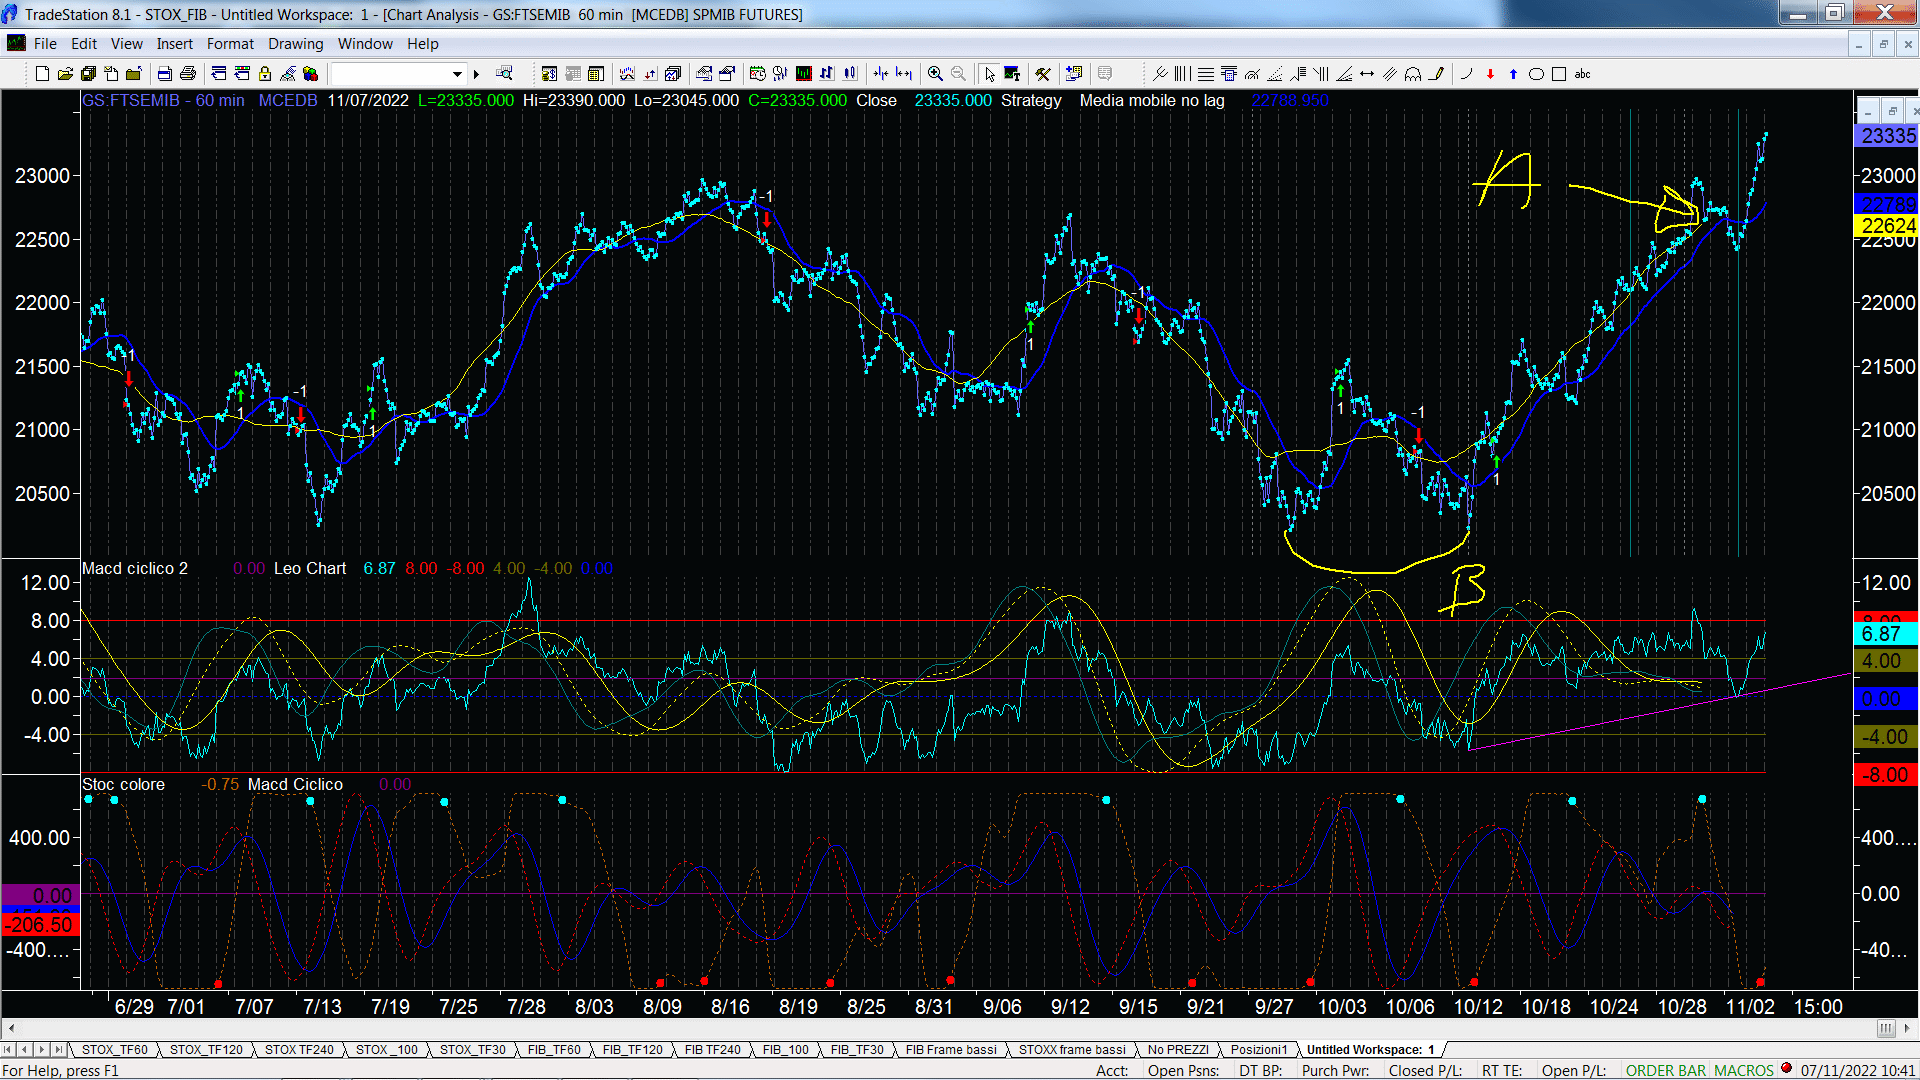Switch to the STOXX frame bassi tab
Screen dimensions: 1920x1080
pyautogui.click(x=1072, y=1050)
